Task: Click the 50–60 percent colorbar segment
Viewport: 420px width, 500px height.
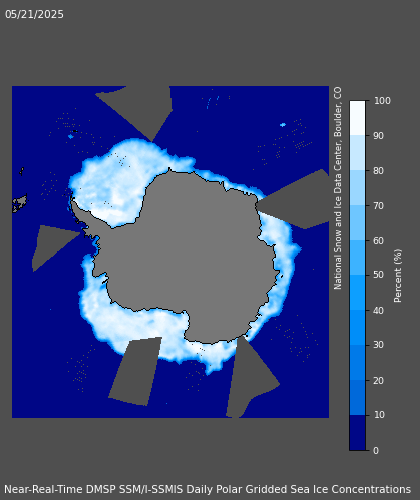Action: [x=357, y=258]
